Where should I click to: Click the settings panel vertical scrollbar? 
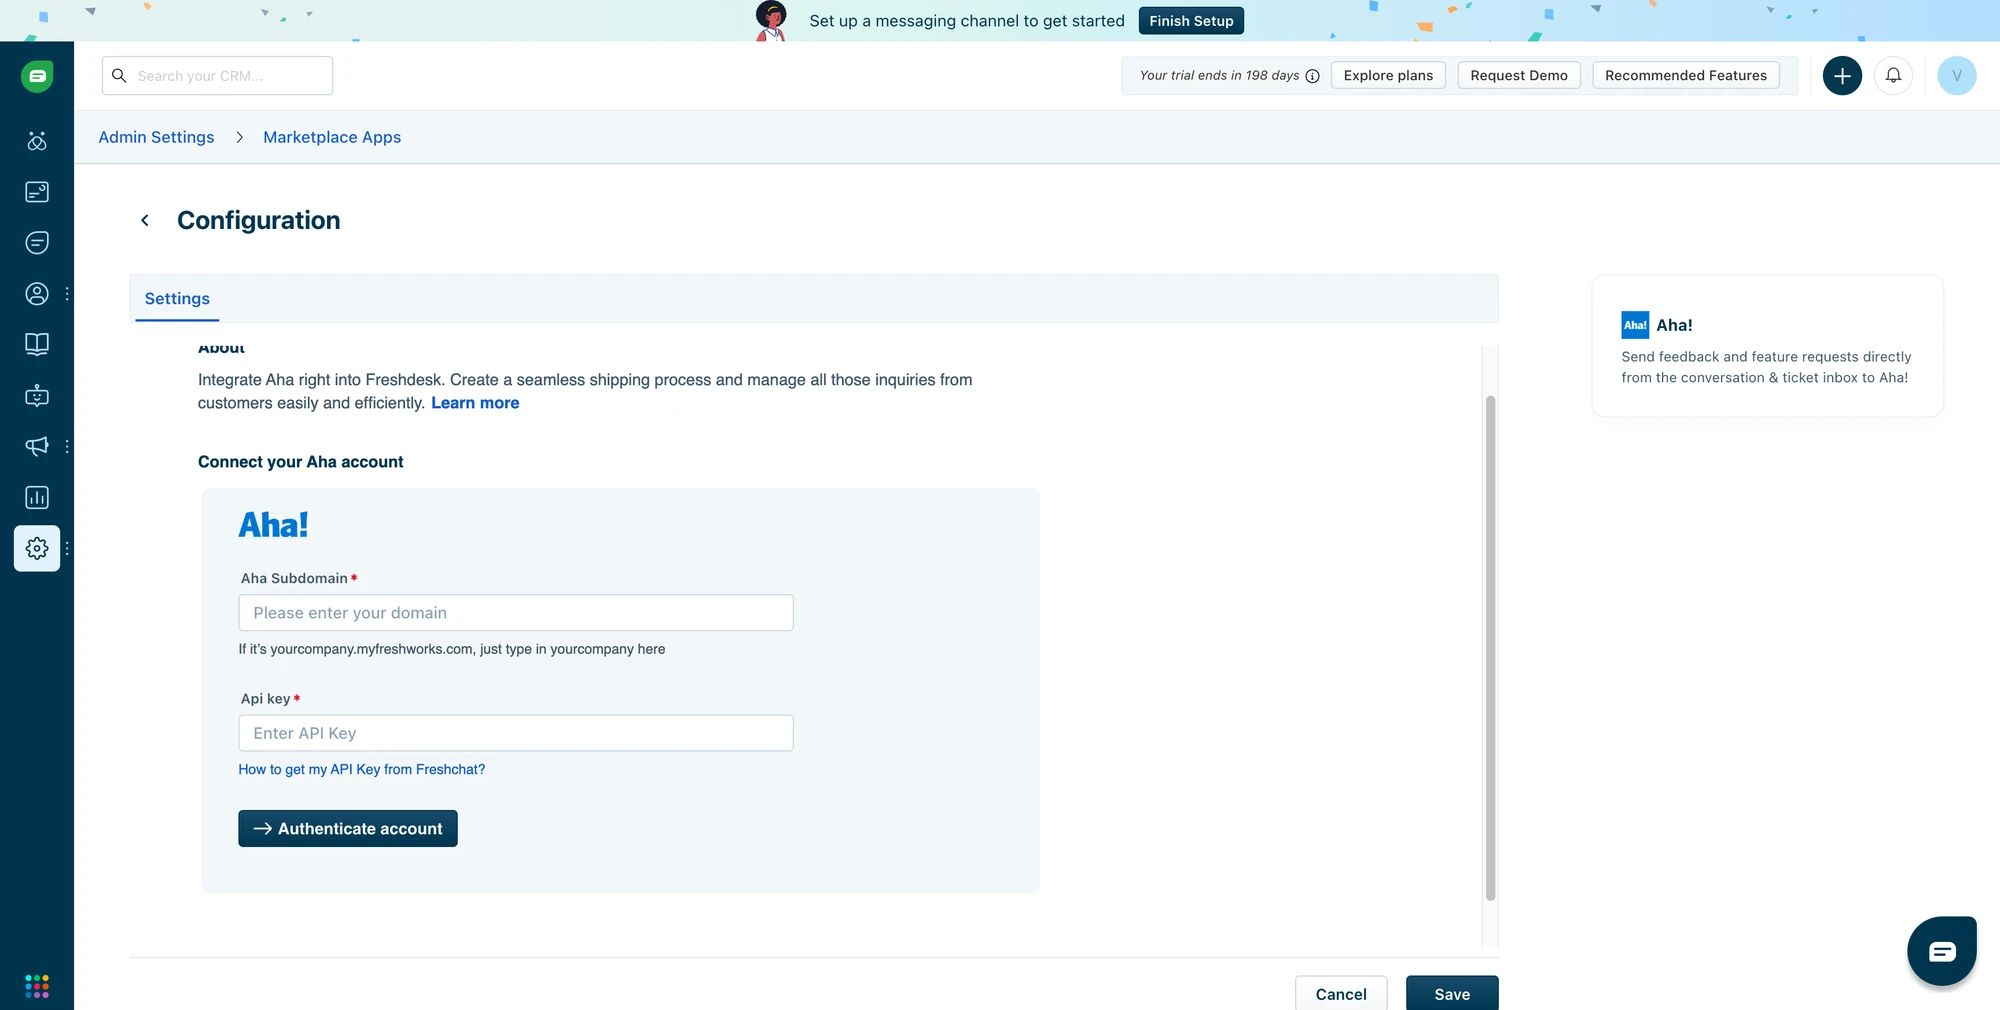[x=1490, y=648]
